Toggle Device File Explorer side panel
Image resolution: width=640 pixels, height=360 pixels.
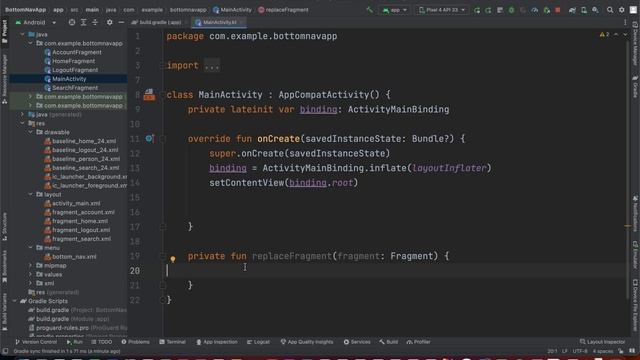click(636, 305)
